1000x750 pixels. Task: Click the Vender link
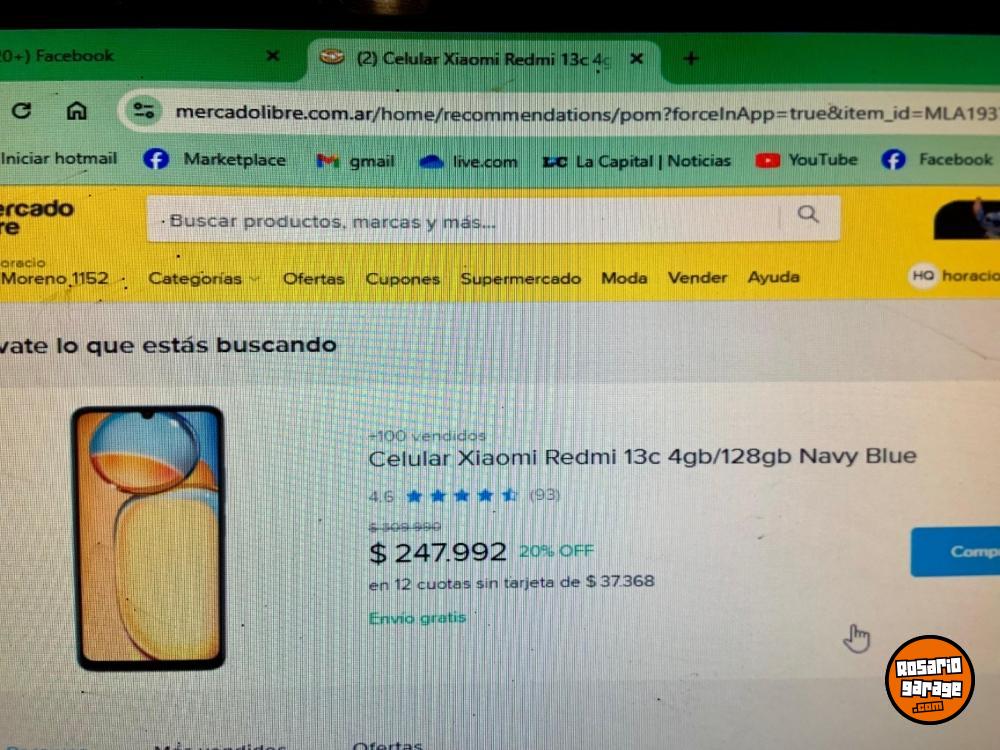pyautogui.click(x=697, y=277)
